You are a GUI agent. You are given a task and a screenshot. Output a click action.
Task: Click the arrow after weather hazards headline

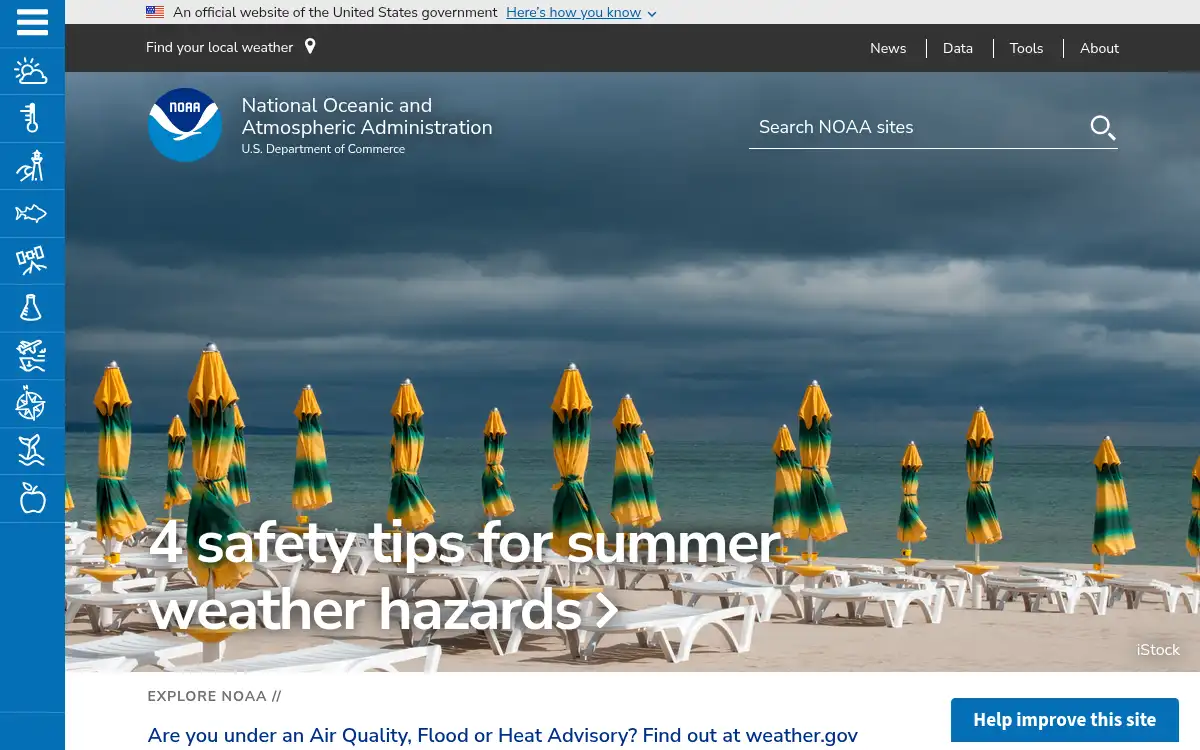pyautogui.click(x=606, y=611)
